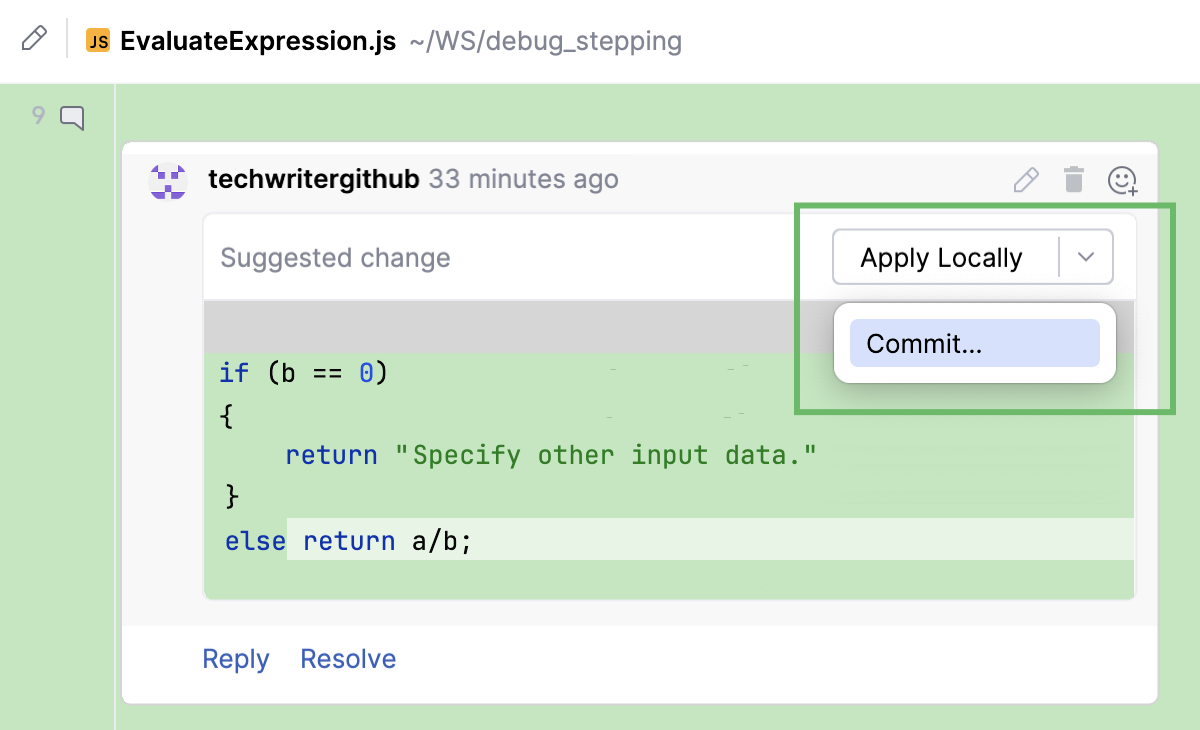
Task: Edit the comment using the pencil icon
Action: coord(1025,180)
